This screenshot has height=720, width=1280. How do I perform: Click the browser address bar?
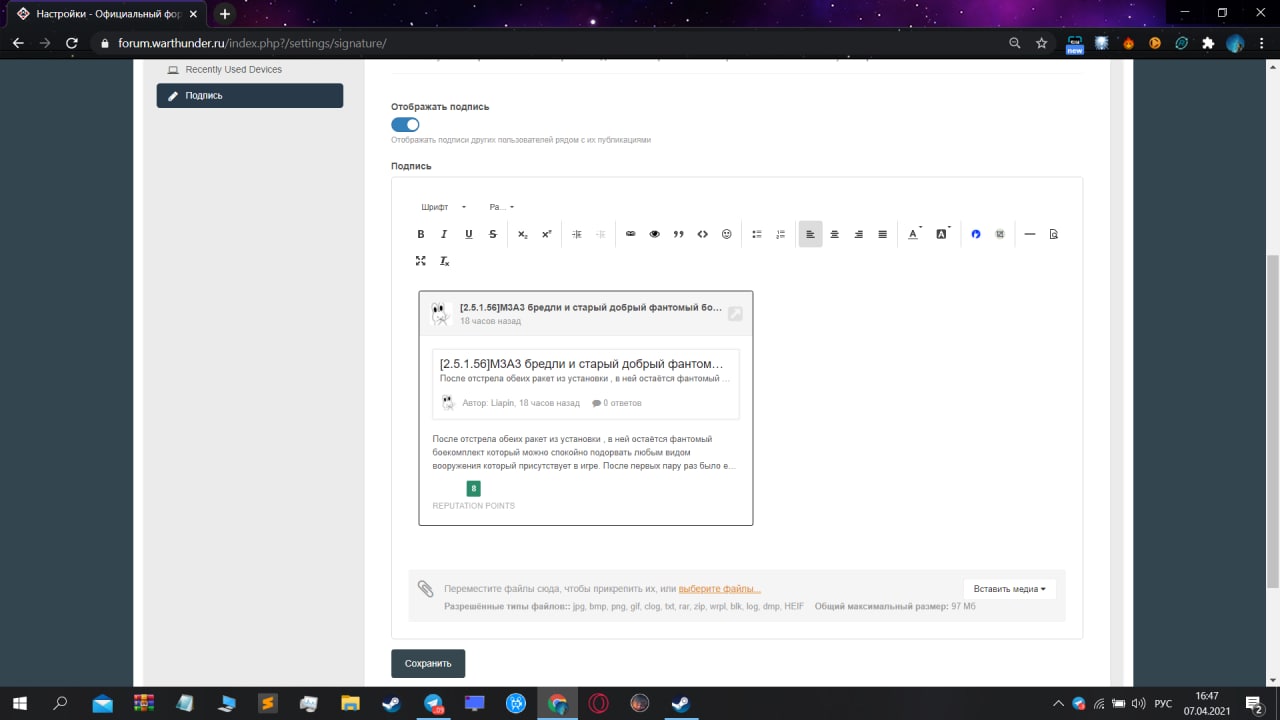tap(550, 43)
